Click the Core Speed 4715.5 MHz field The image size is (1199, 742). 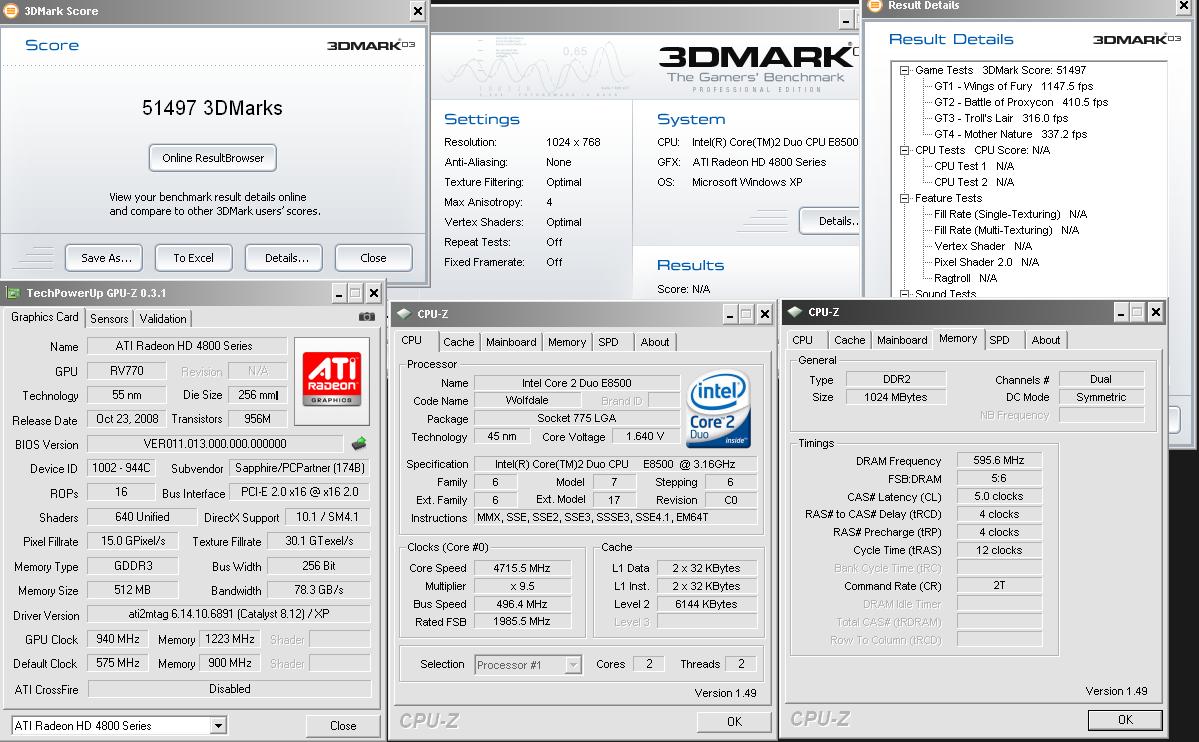coord(522,568)
